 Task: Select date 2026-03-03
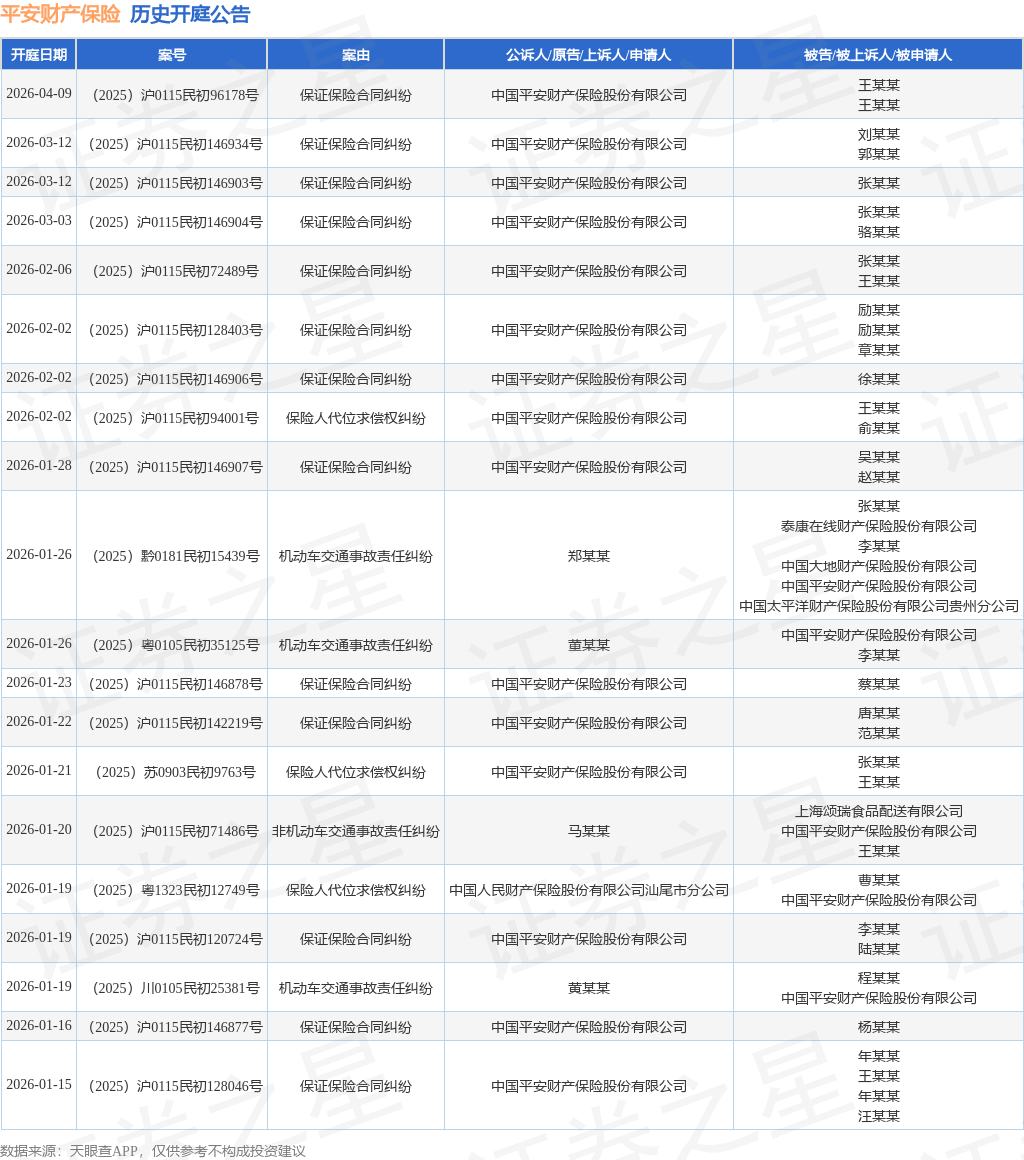point(38,220)
